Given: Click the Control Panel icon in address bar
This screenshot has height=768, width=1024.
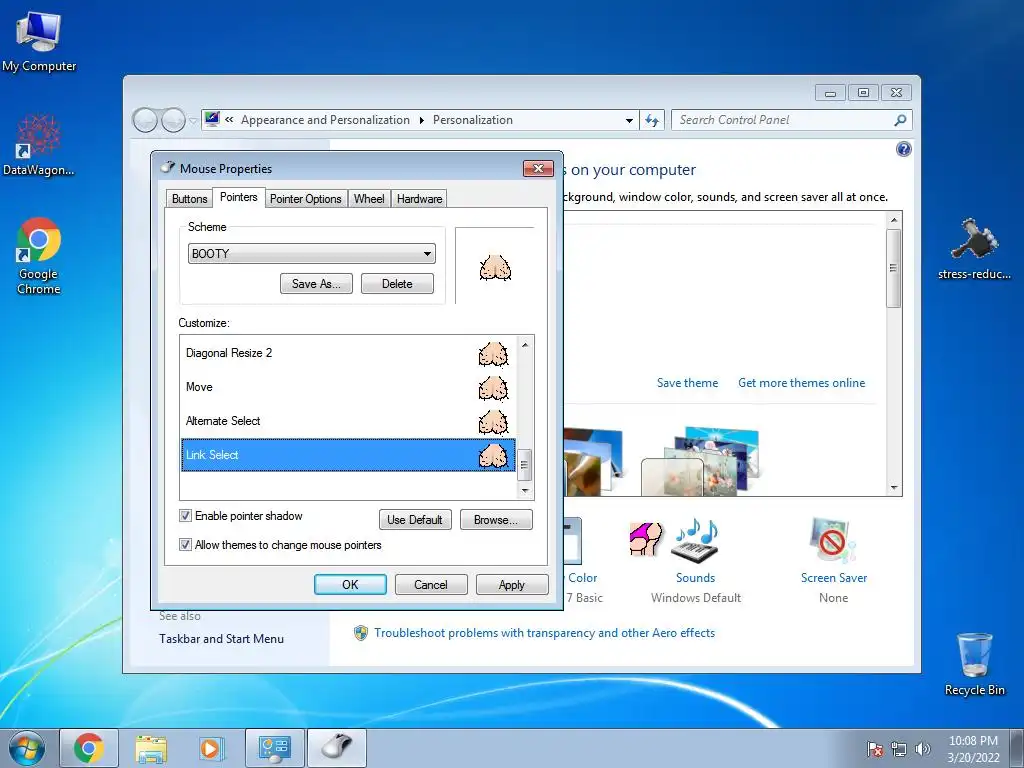Looking at the screenshot, I should tap(212, 120).
